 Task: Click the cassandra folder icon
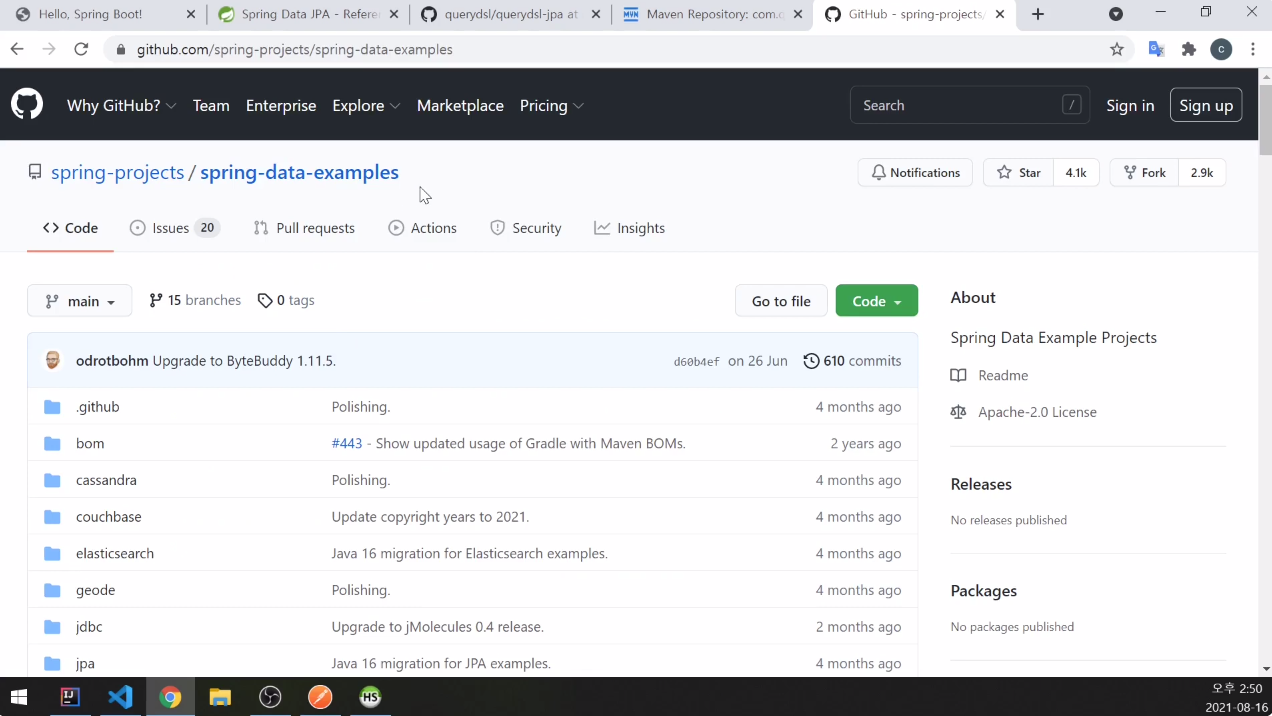click(53, 480)
